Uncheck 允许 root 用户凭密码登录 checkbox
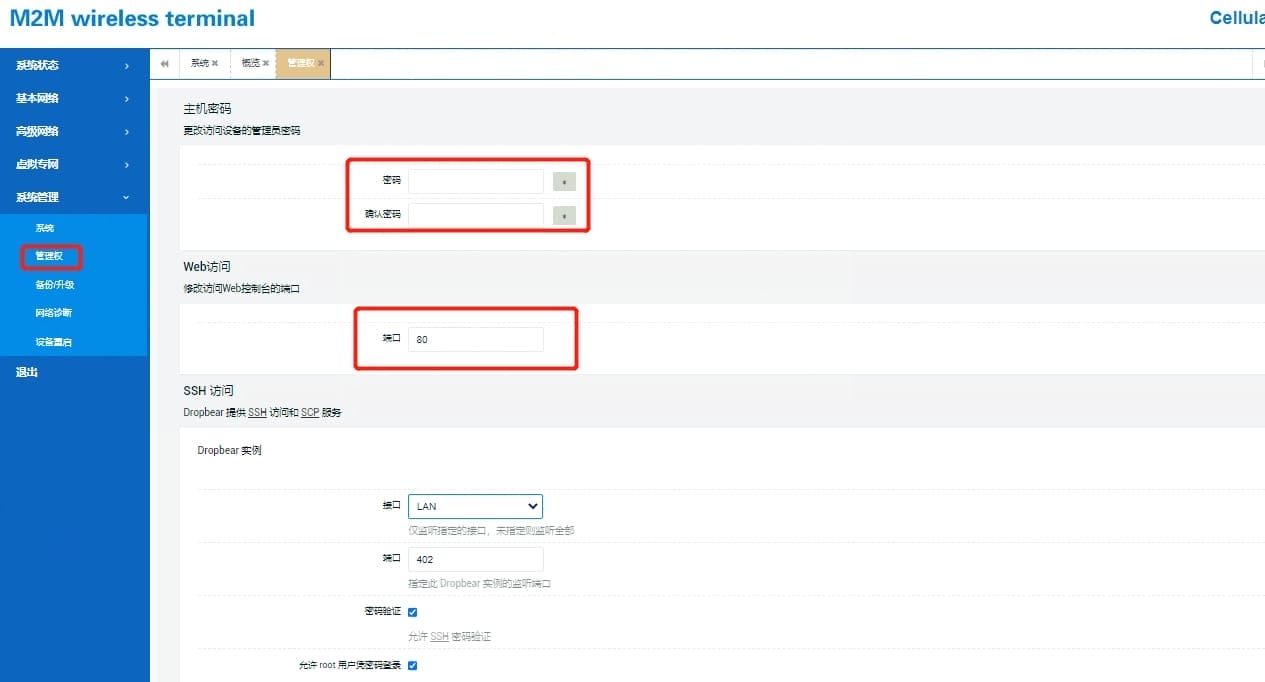This screenshot has height=682, width=1265. [x=412, y=665]
